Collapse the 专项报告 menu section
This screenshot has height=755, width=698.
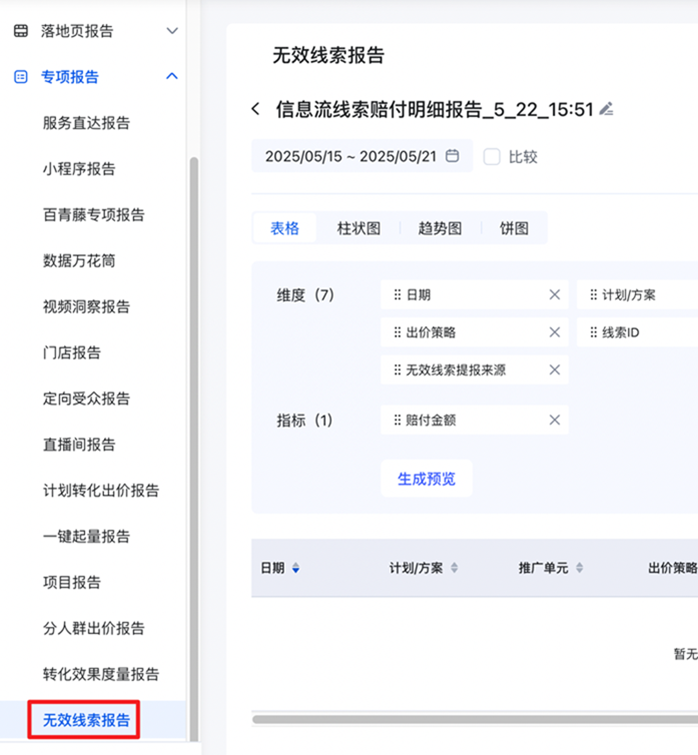[x=172, y=77]
